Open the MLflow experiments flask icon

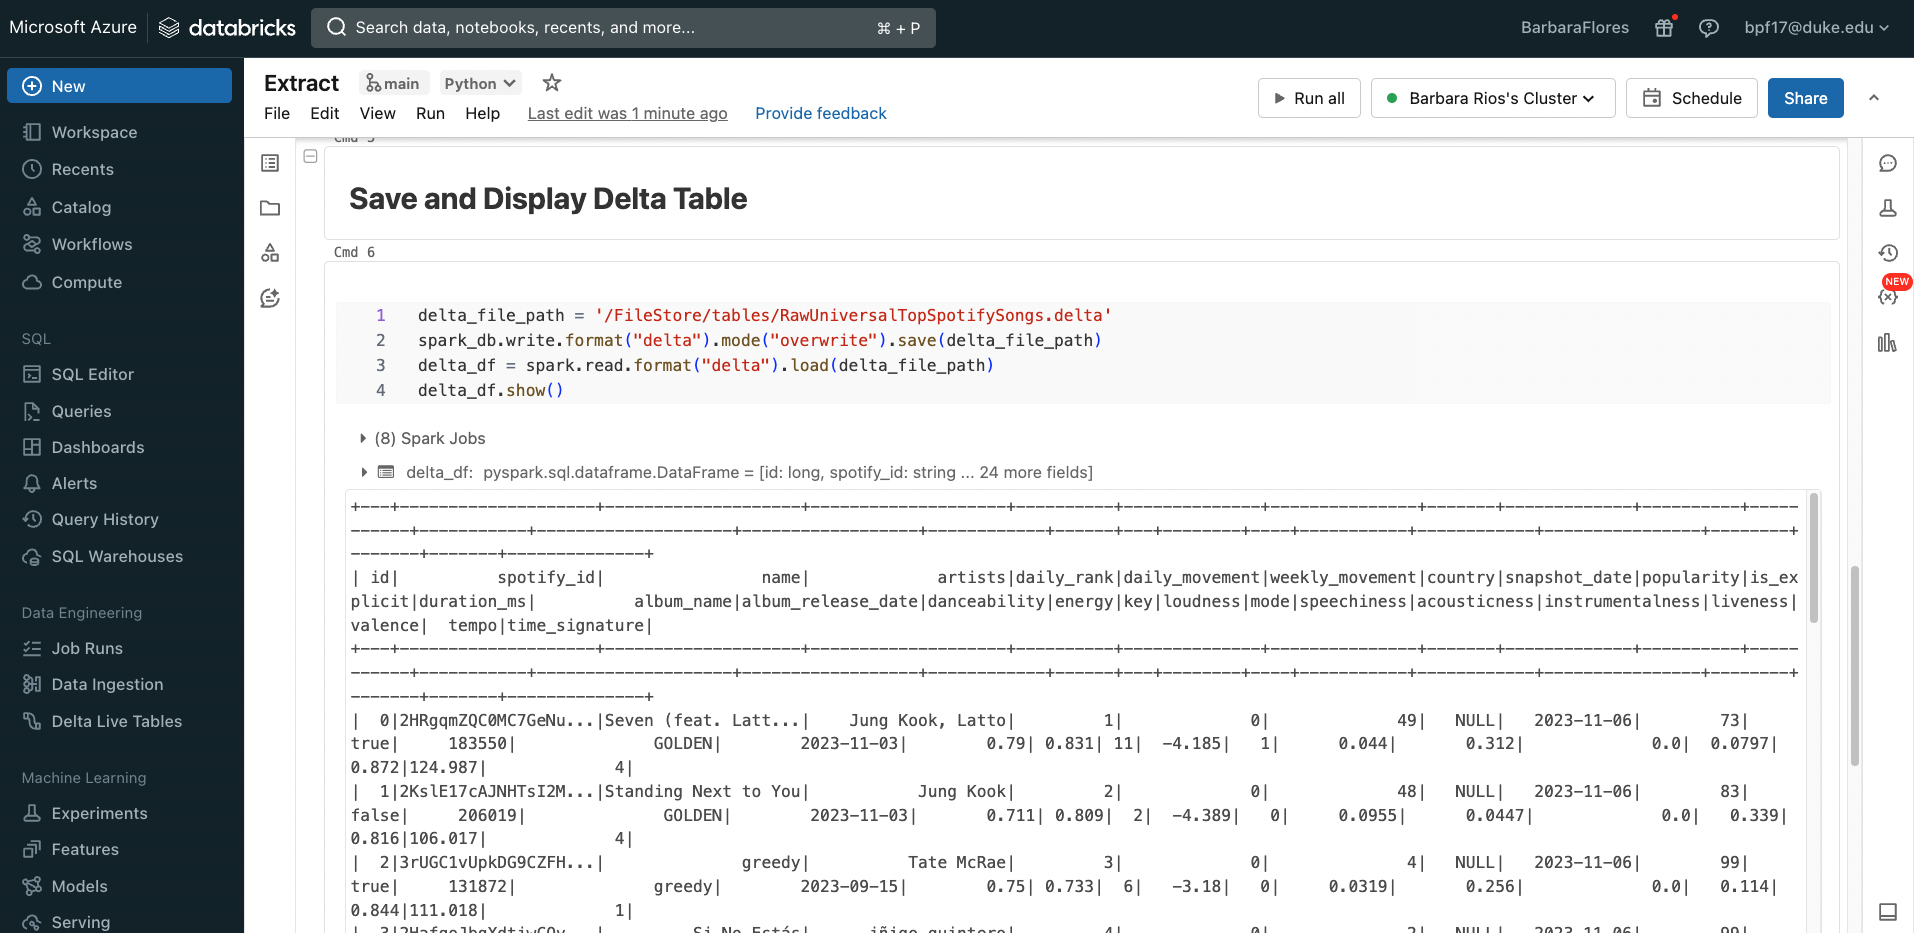click(x=1888, y=208)
